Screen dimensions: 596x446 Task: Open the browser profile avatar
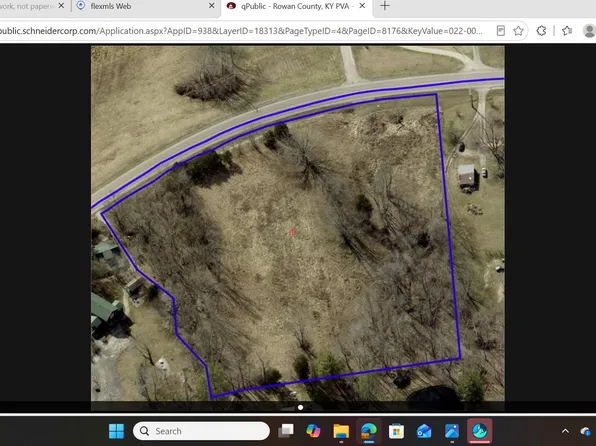point(590,31)
